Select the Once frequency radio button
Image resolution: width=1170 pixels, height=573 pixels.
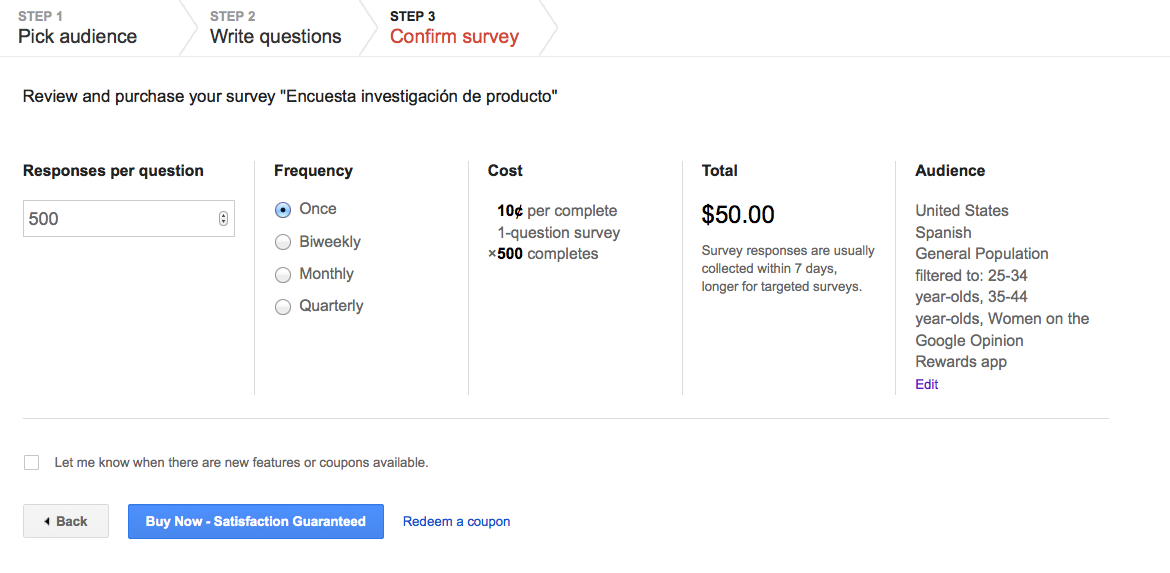283,210
